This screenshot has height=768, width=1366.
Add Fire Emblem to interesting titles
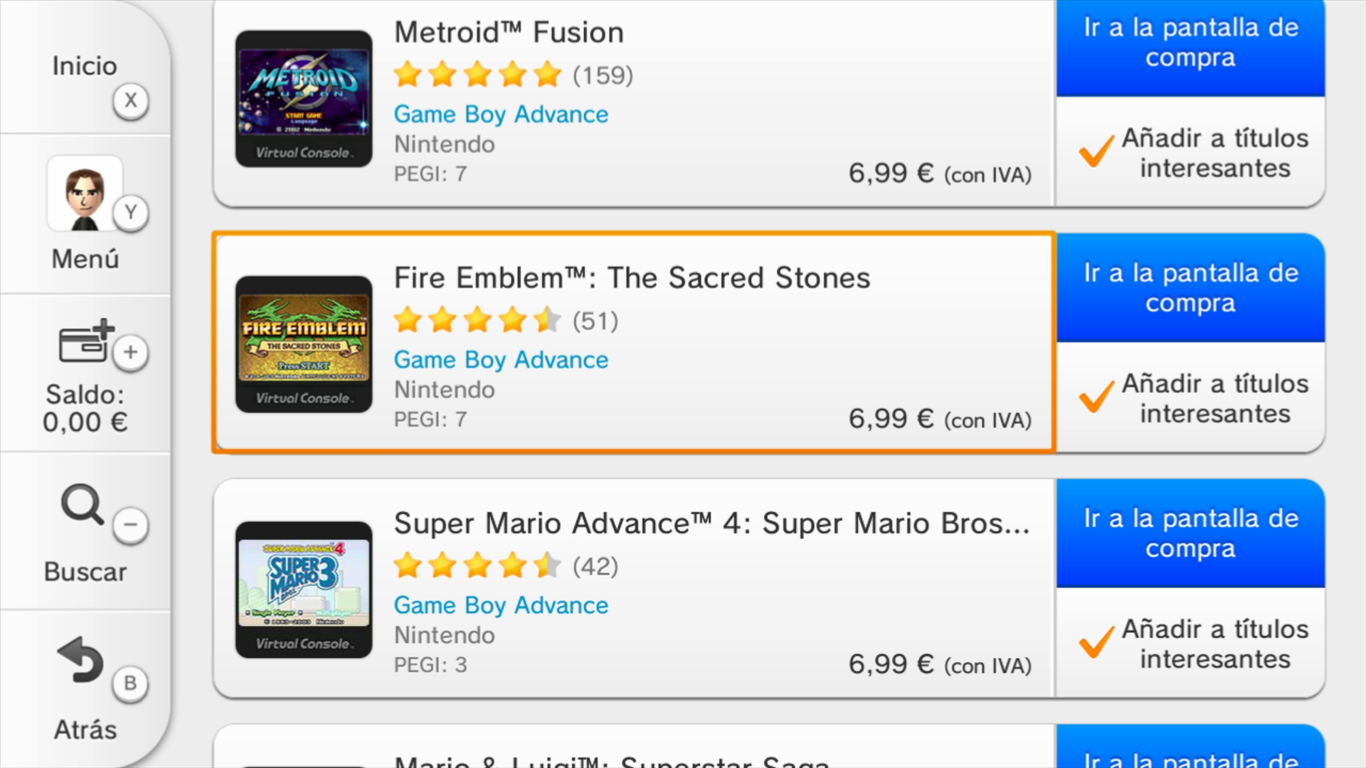point(1192,398)
